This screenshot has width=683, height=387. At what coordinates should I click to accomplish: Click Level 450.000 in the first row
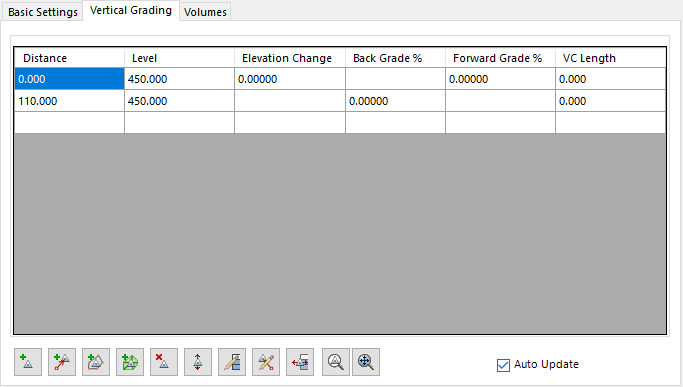coord(179,79)
